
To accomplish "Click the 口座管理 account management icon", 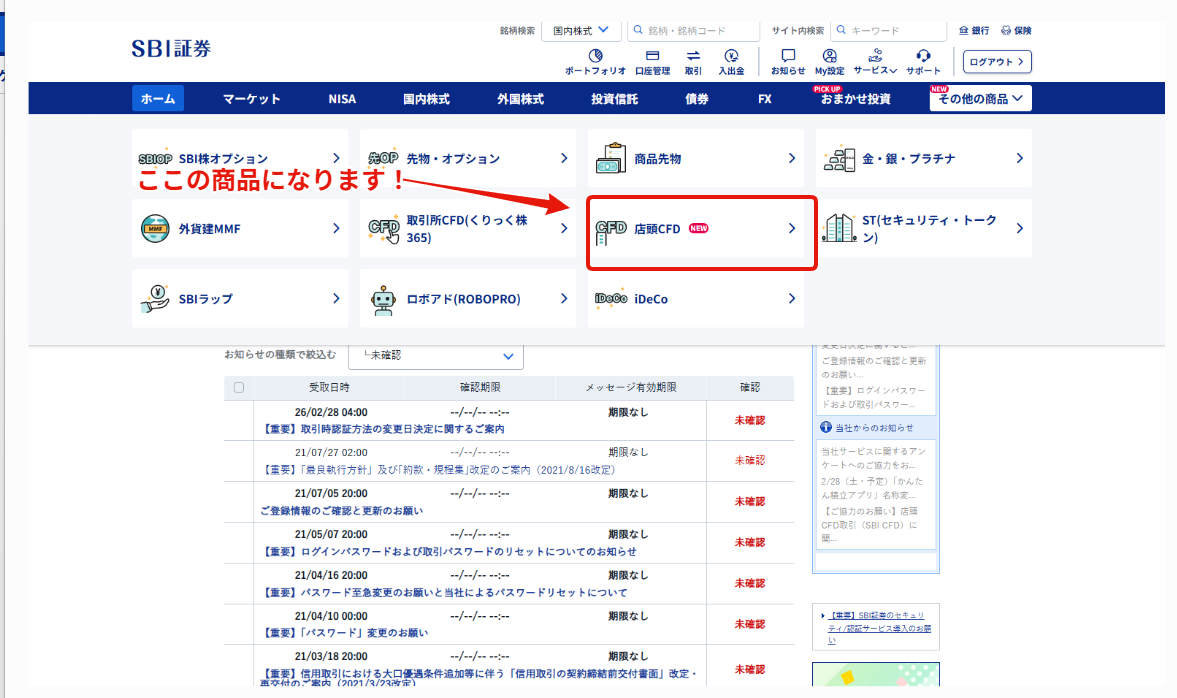I will click(652, 56).
